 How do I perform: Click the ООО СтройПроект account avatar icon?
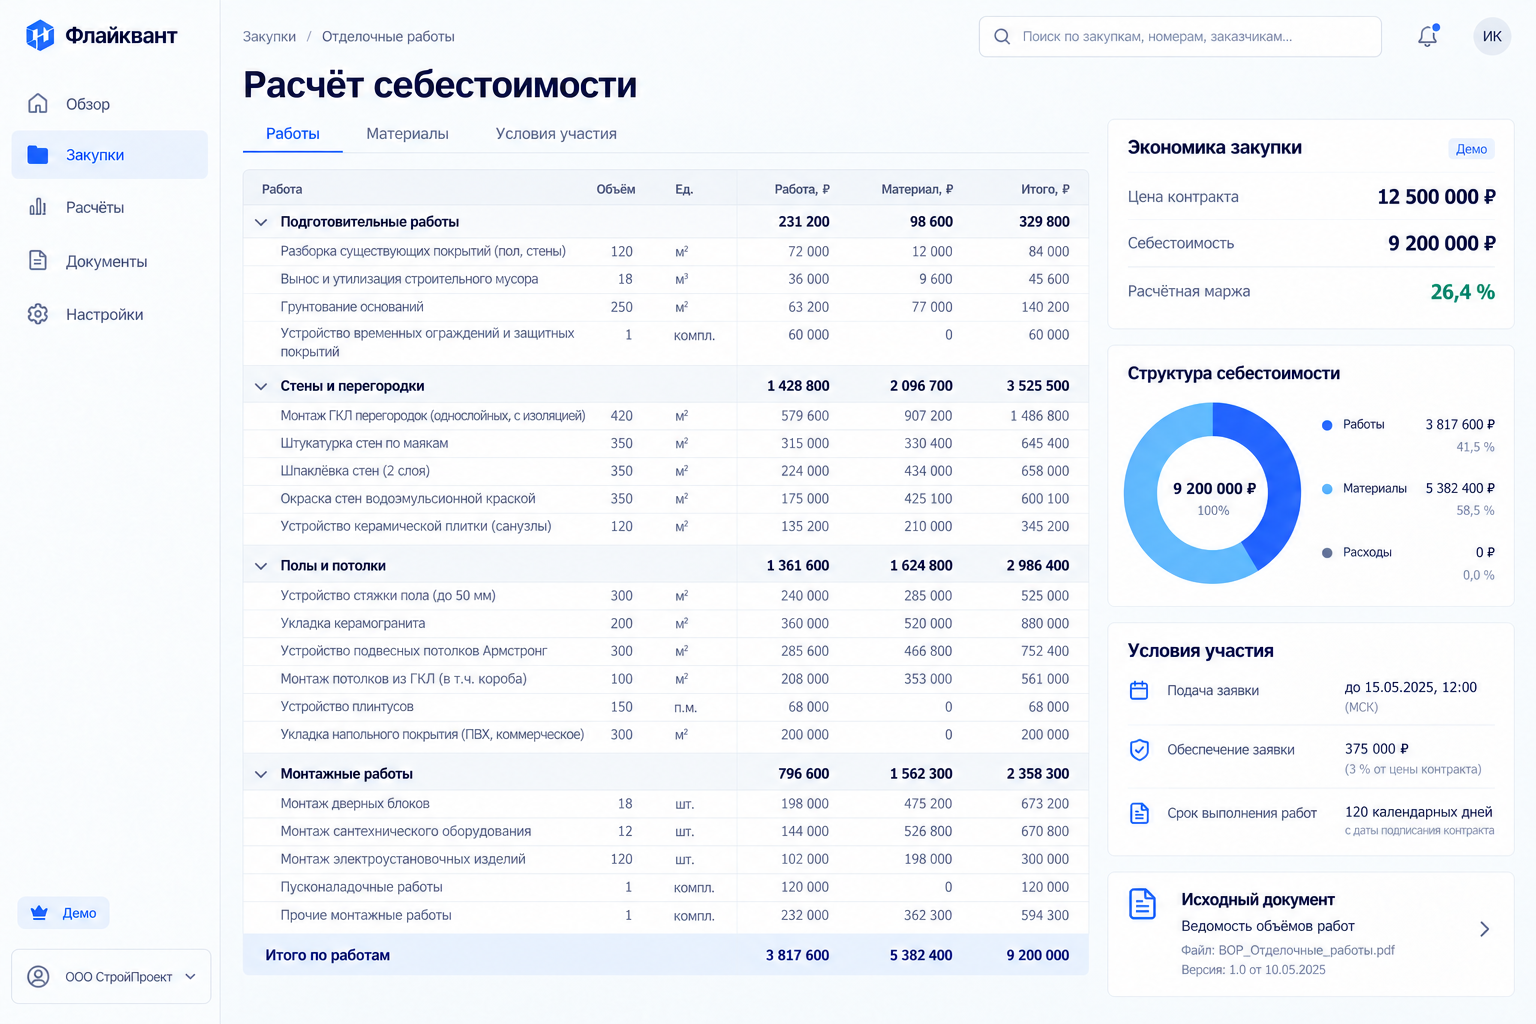pos(38,976)
